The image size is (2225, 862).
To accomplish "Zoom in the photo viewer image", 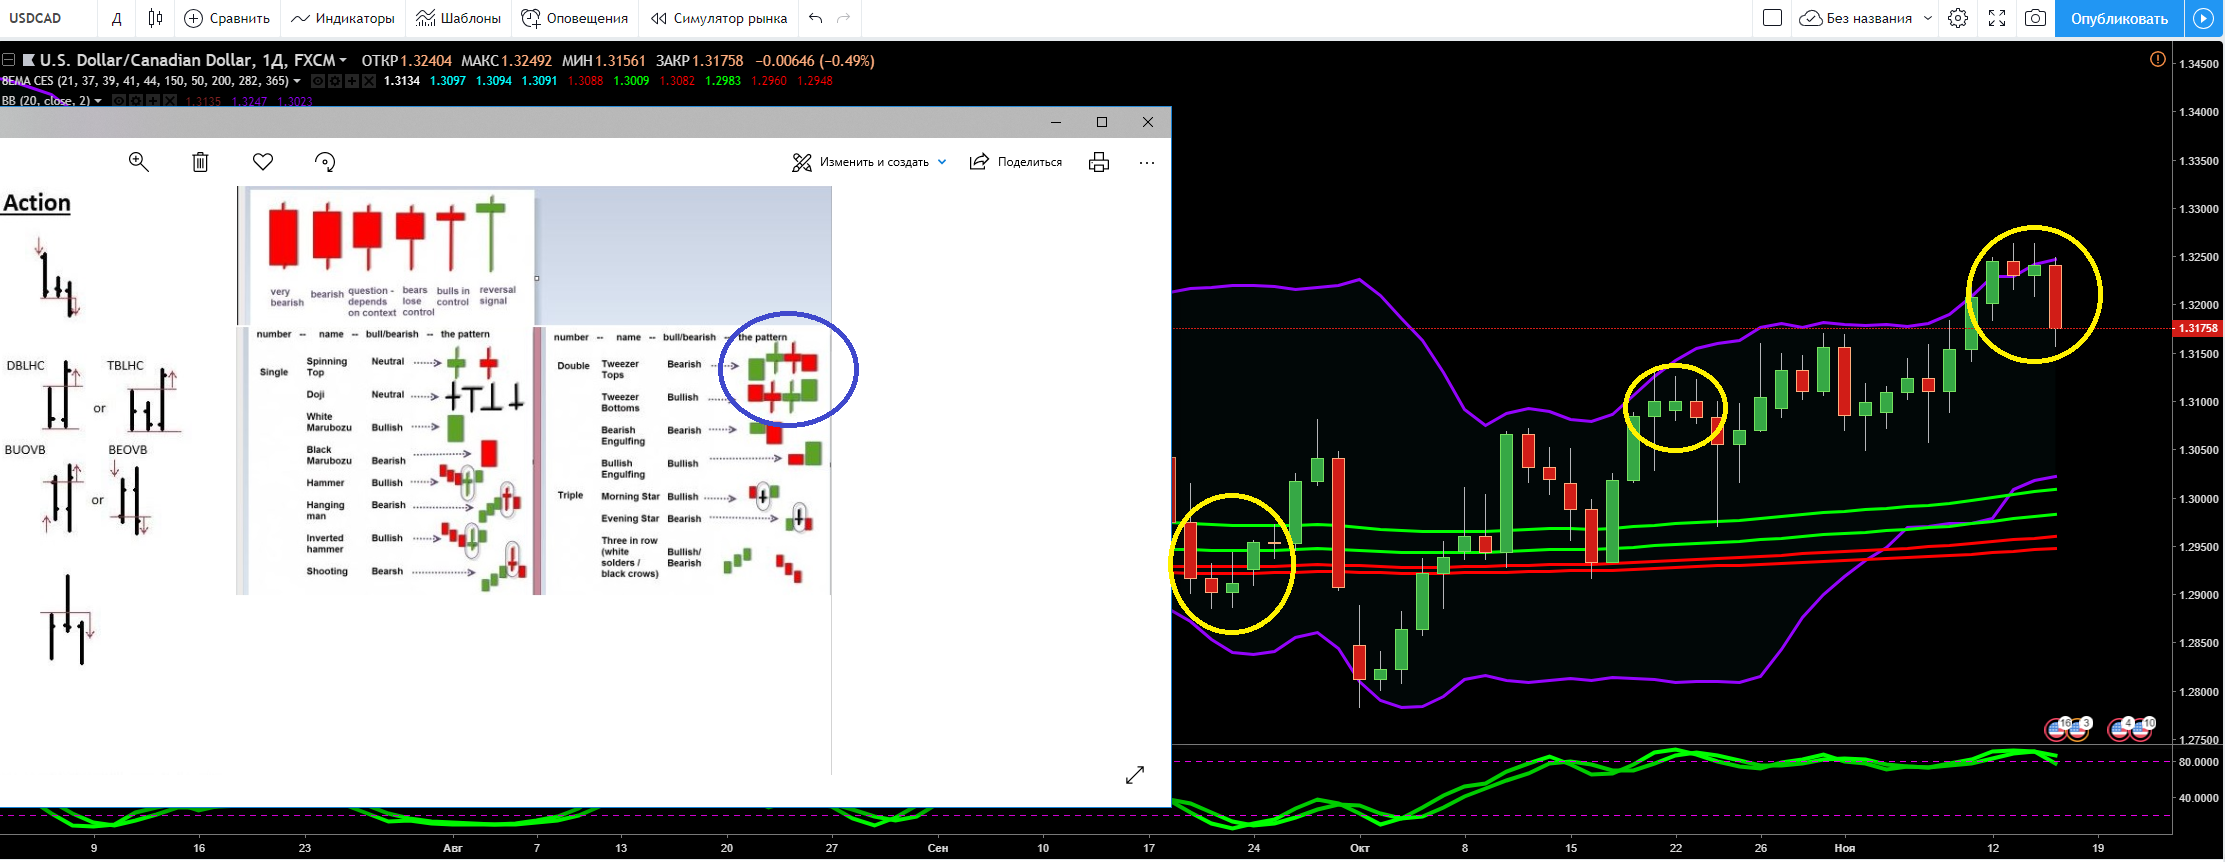I will point(139,162).
